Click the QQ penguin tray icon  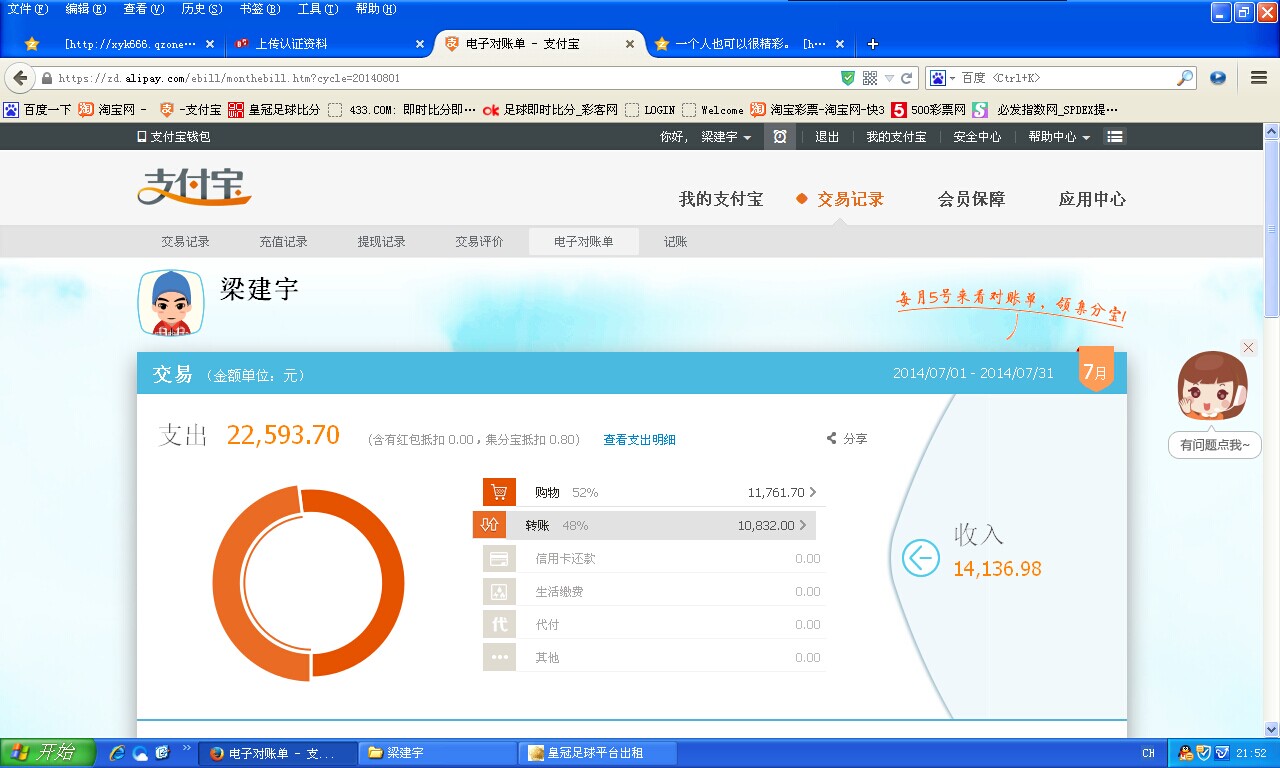[x=1186, y=753]
